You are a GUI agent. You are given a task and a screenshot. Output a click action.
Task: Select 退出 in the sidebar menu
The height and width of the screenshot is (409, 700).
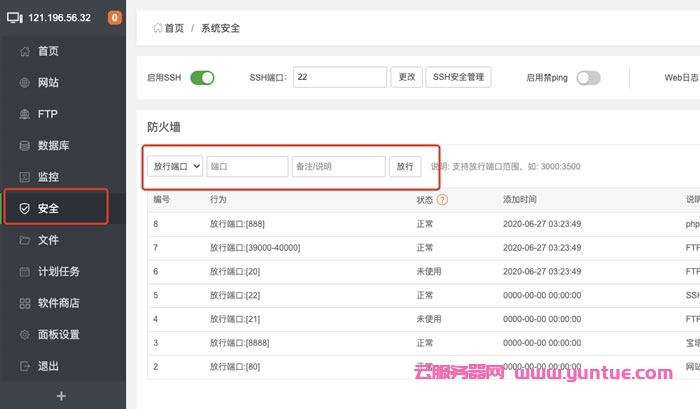(x=48, y=366)
